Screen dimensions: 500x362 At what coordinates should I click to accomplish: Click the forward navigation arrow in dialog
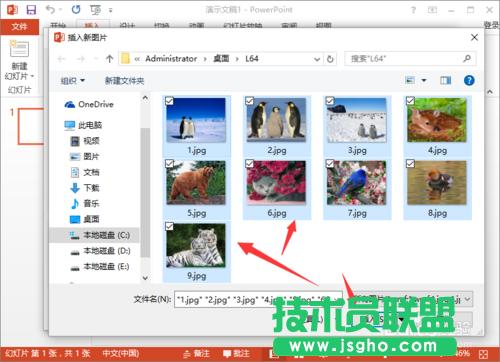click(81, 59)
